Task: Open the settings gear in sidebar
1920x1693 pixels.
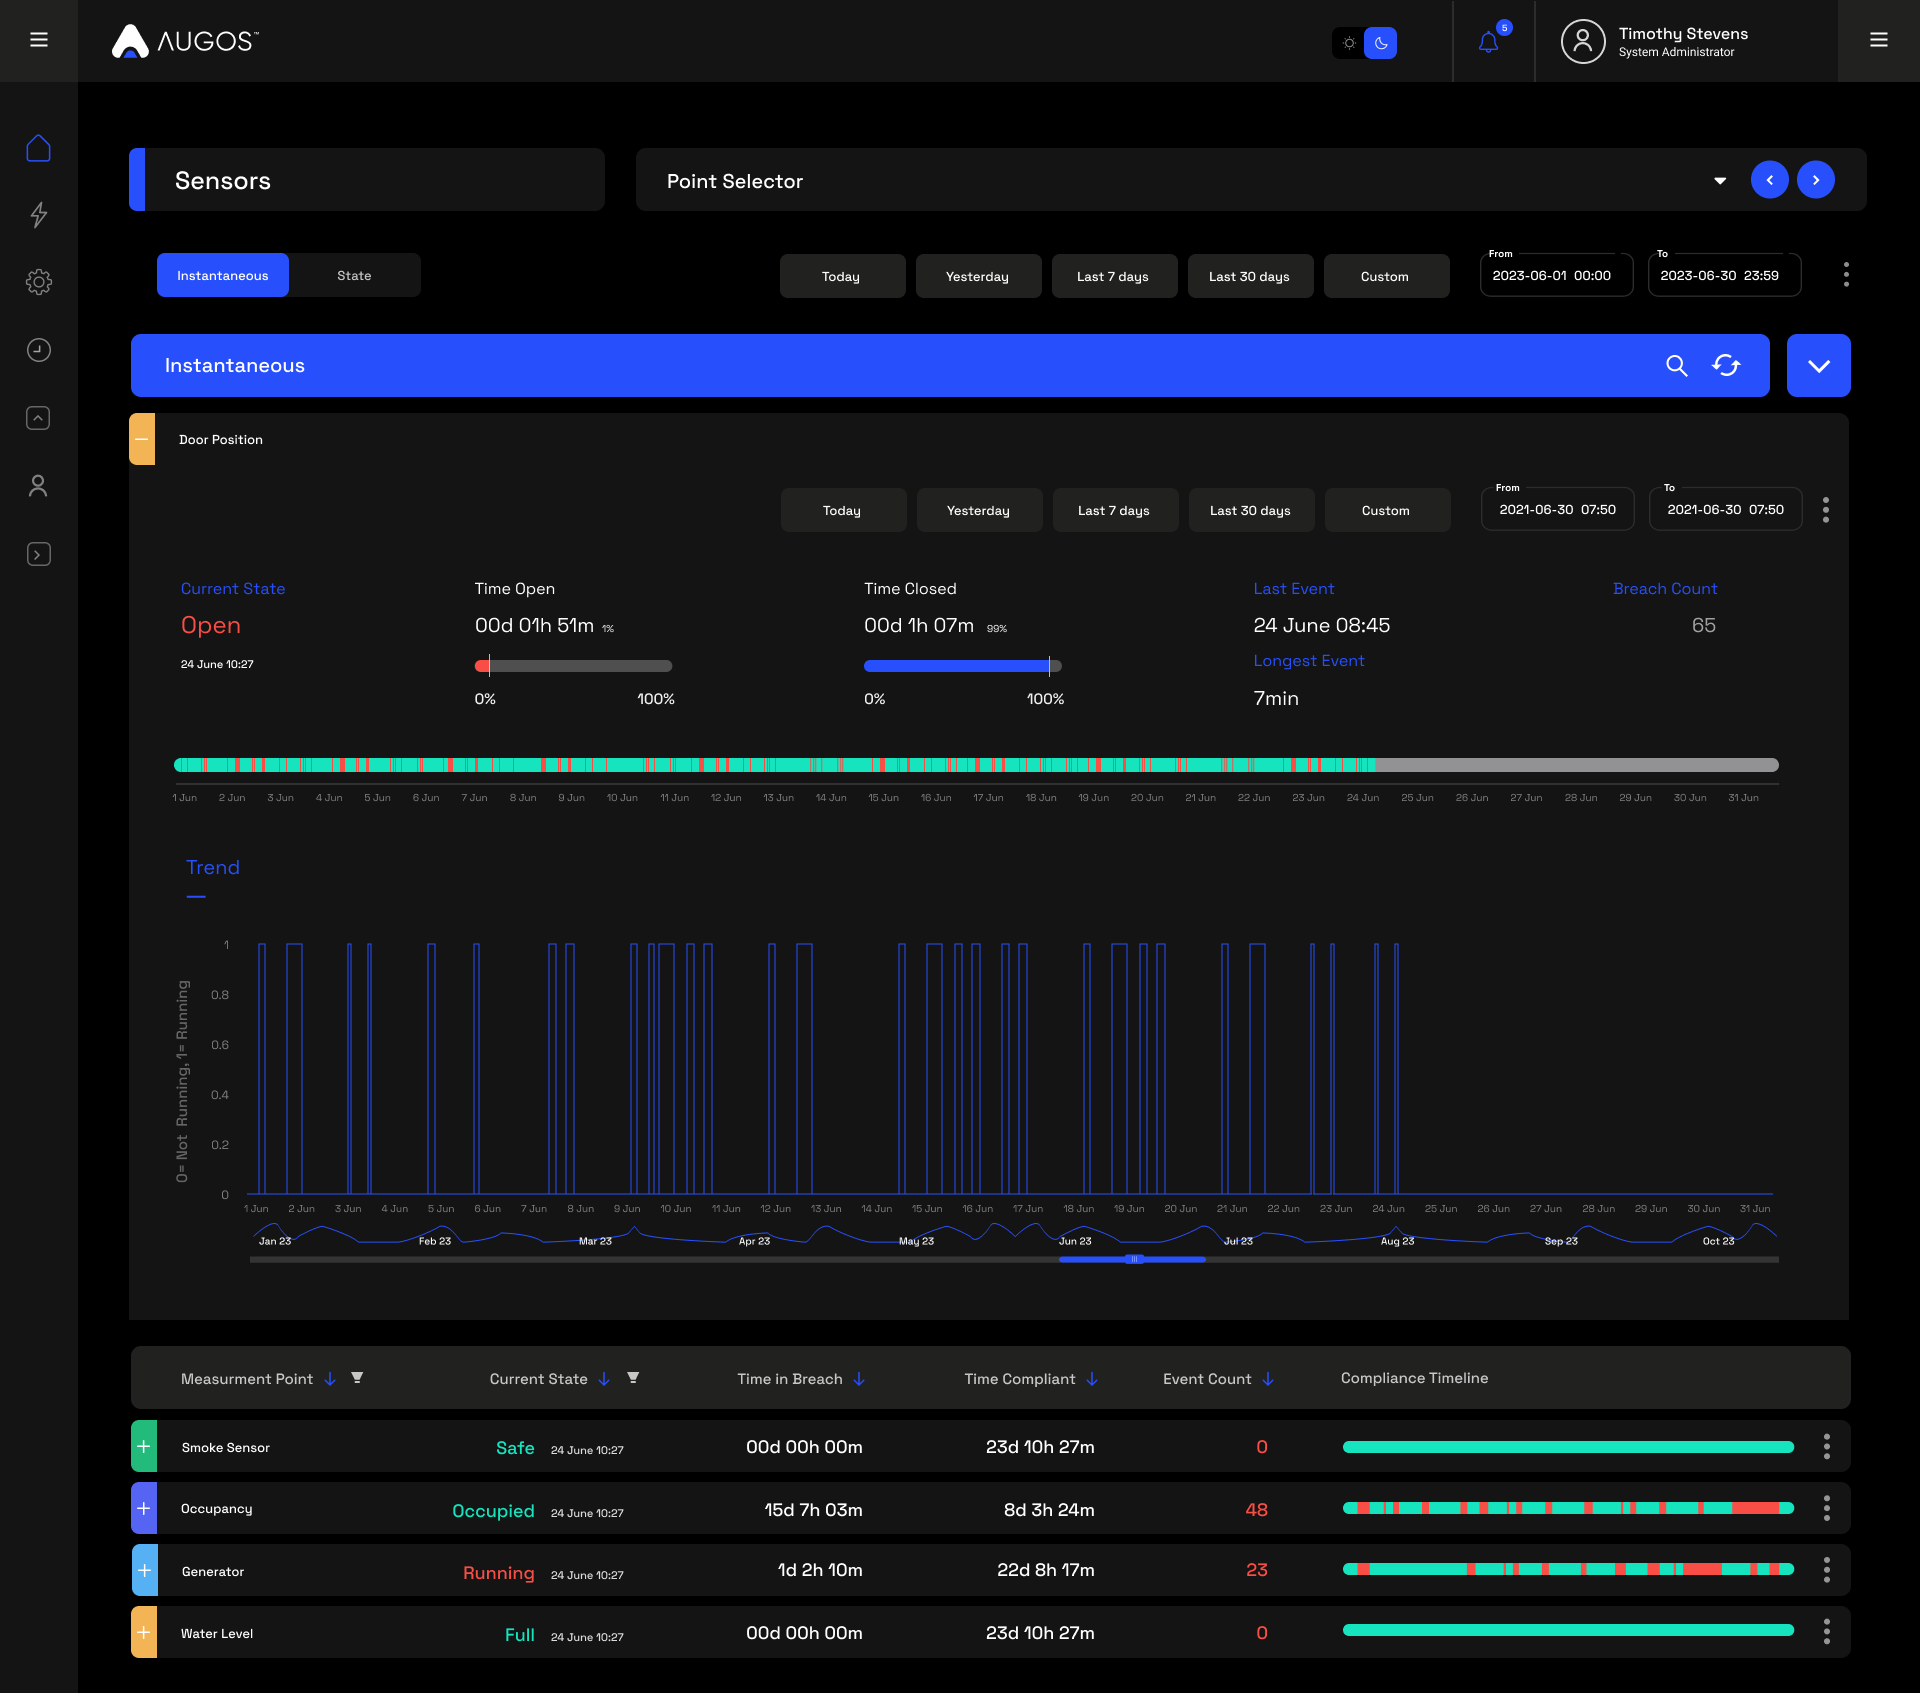Action: point(38,282)
